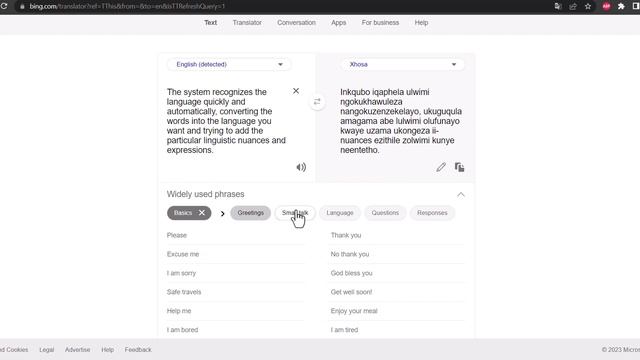Click the browser address bar URL
The width and height of the screenshot is (640, 360).
[x=127, y=7]
